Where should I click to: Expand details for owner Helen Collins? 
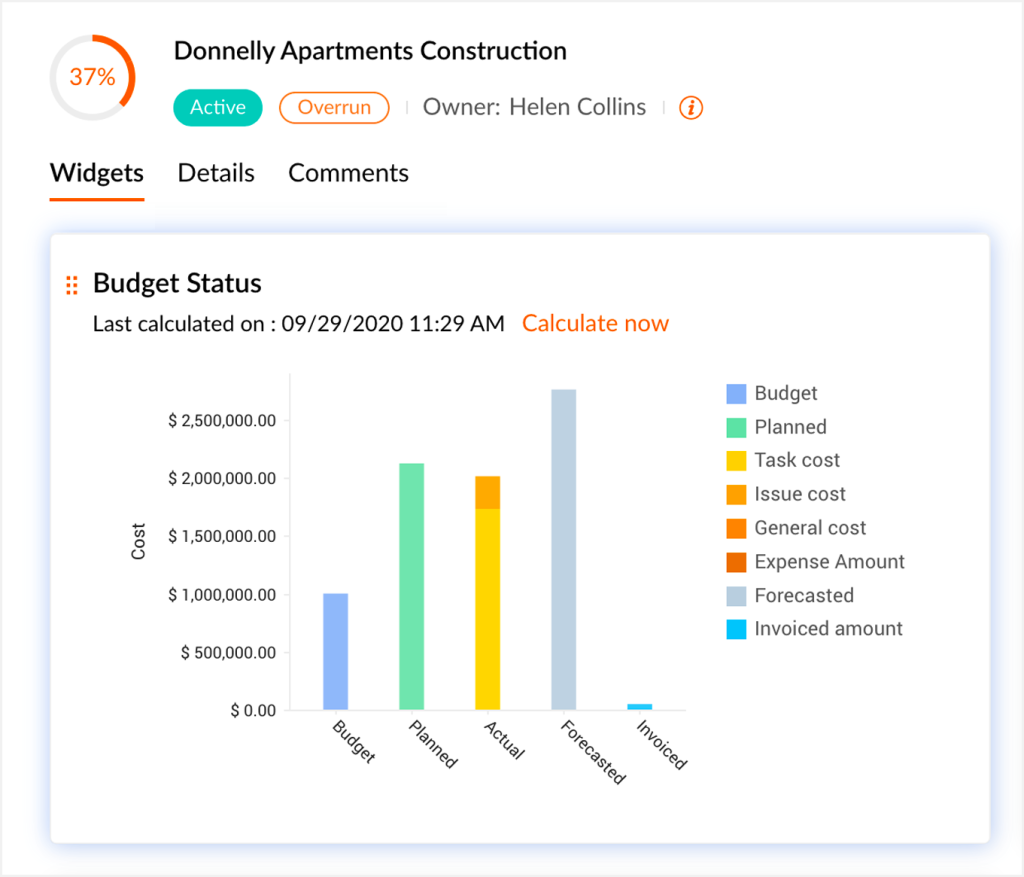(578, 107)
